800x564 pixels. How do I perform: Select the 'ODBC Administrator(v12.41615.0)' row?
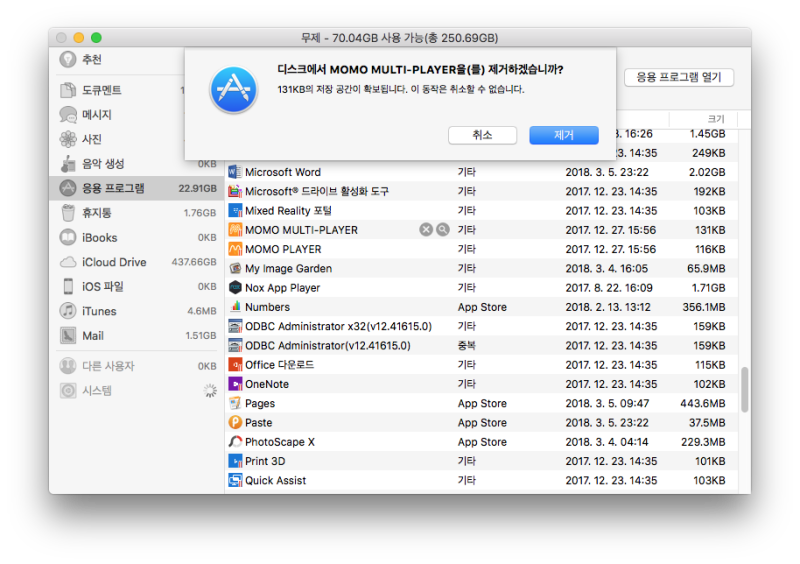[481, 346]
